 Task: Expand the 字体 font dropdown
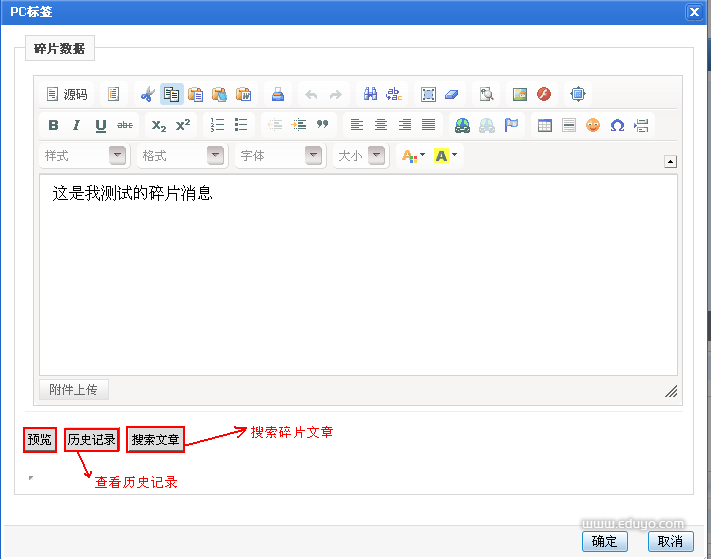pyautogui.click(x=281, y=156)
